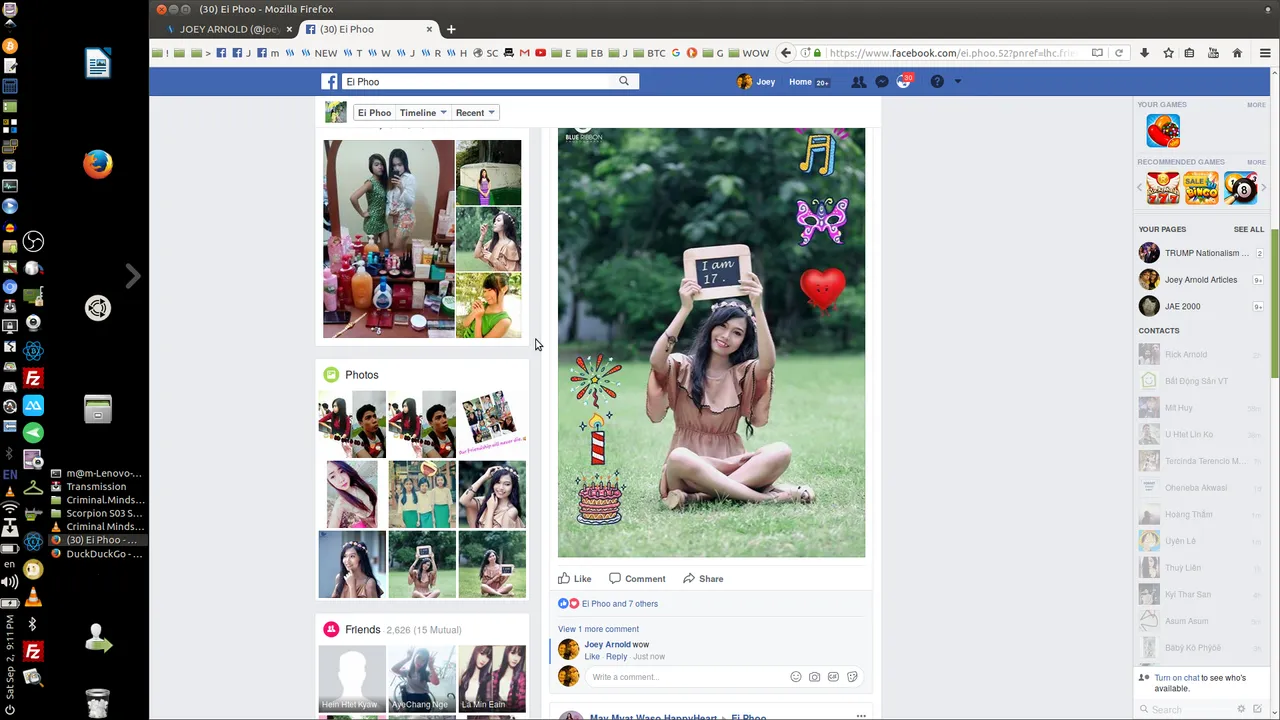Open the Friends section heading
Image resolution: width=1280 pixels, height=720 pixels.
(x=362, y=630)
